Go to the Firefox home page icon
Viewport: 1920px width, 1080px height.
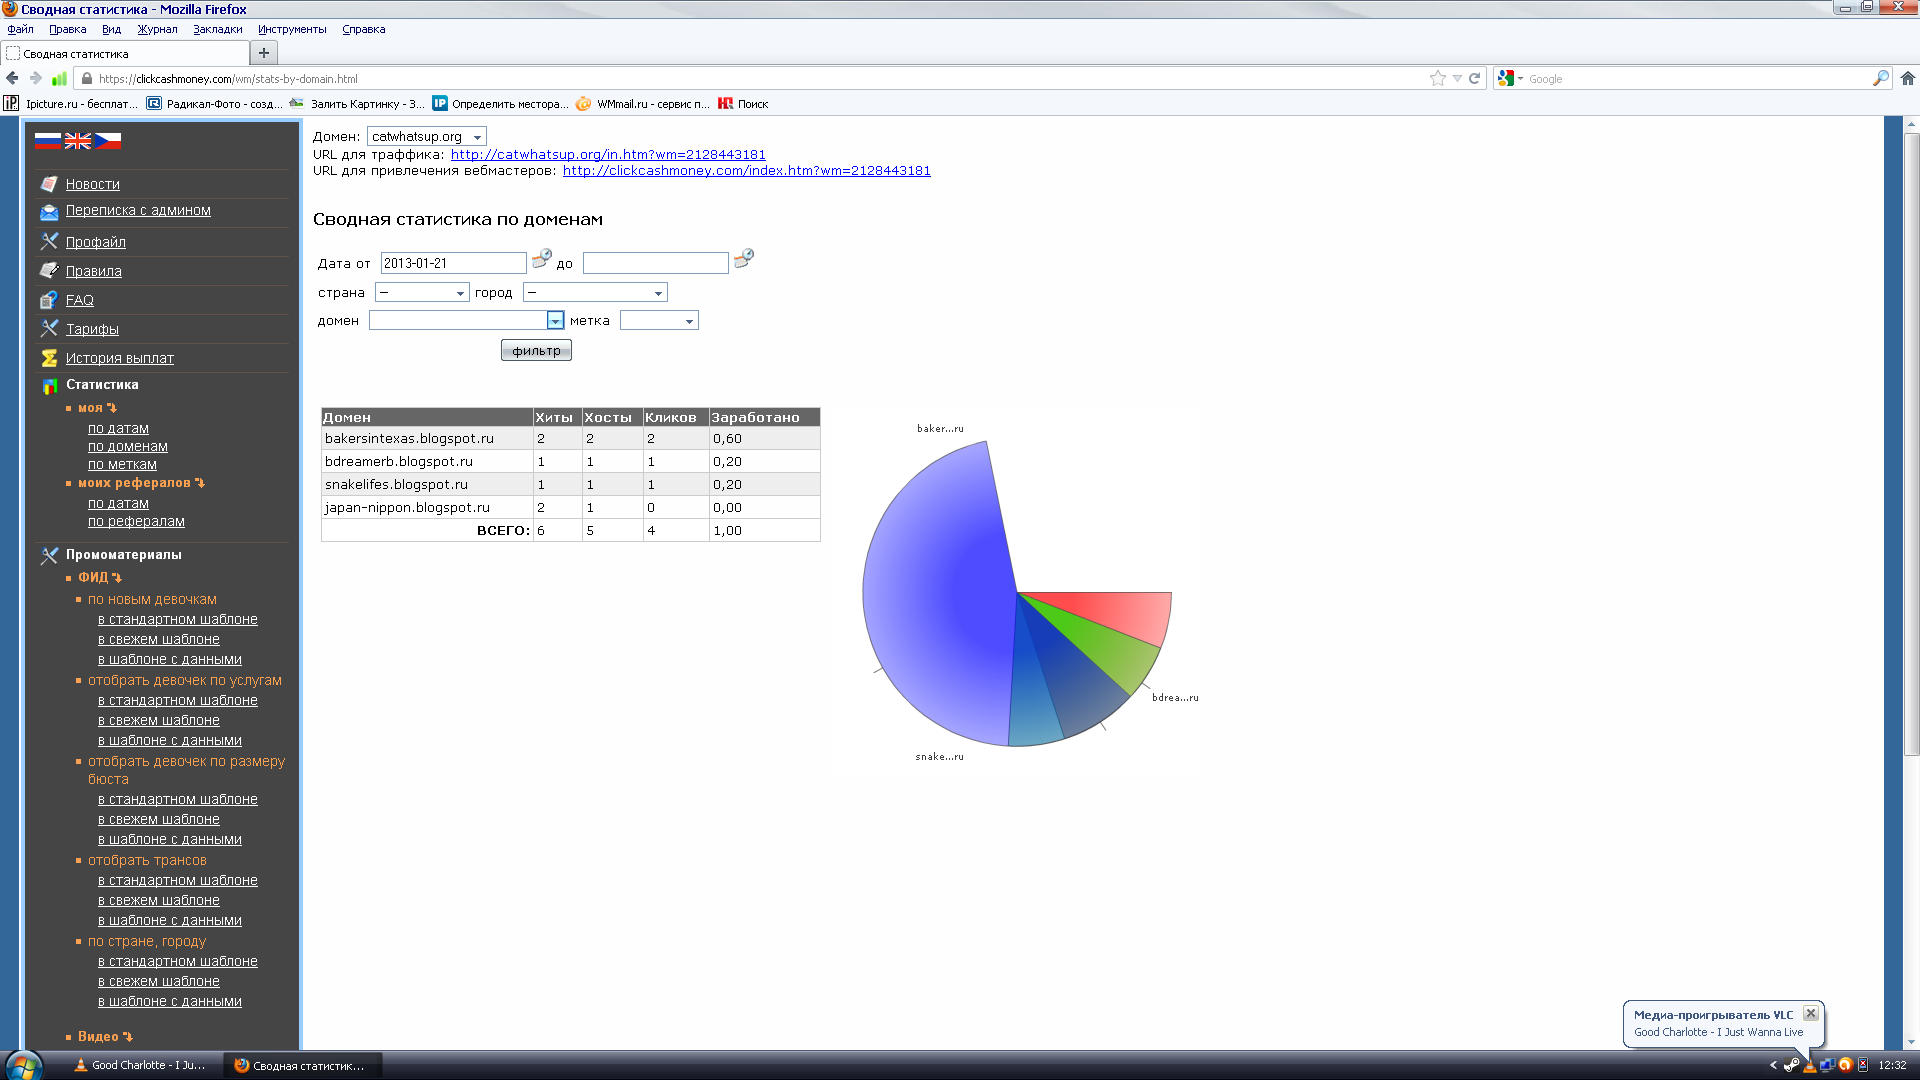pyautogui.click(x=1907, y=79)
